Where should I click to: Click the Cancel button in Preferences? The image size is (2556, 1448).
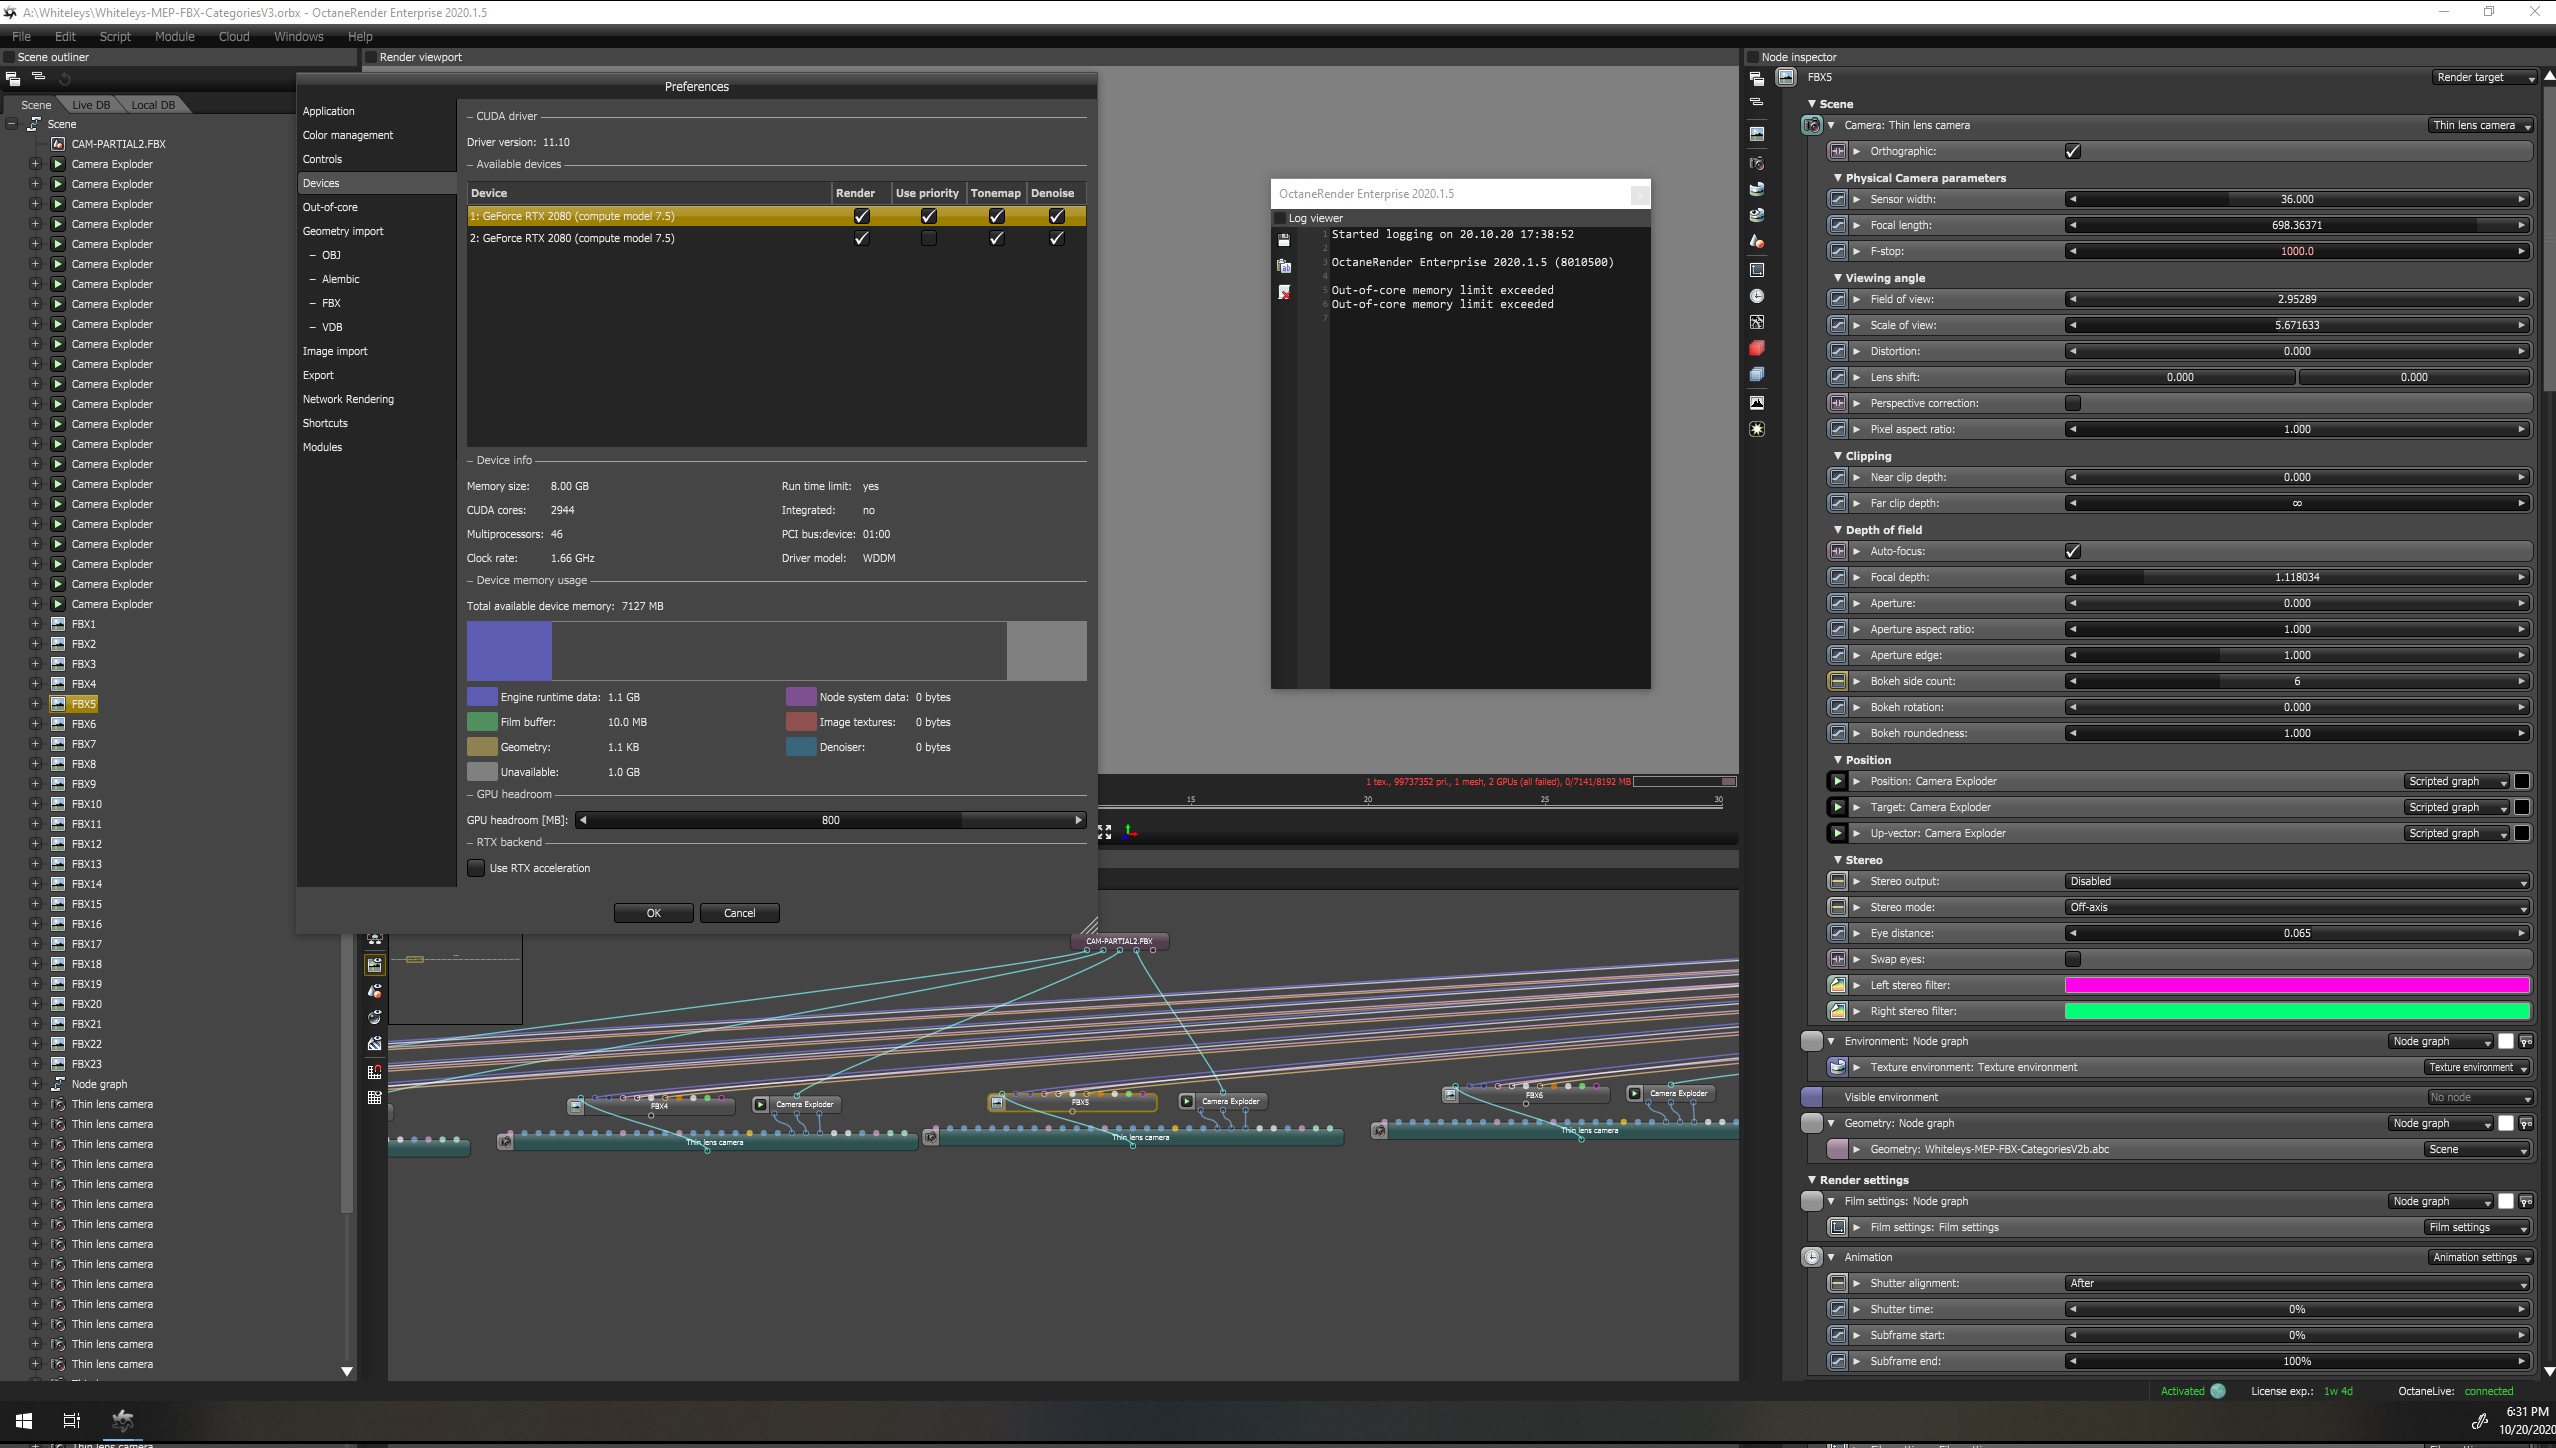[x=739, y=913]
